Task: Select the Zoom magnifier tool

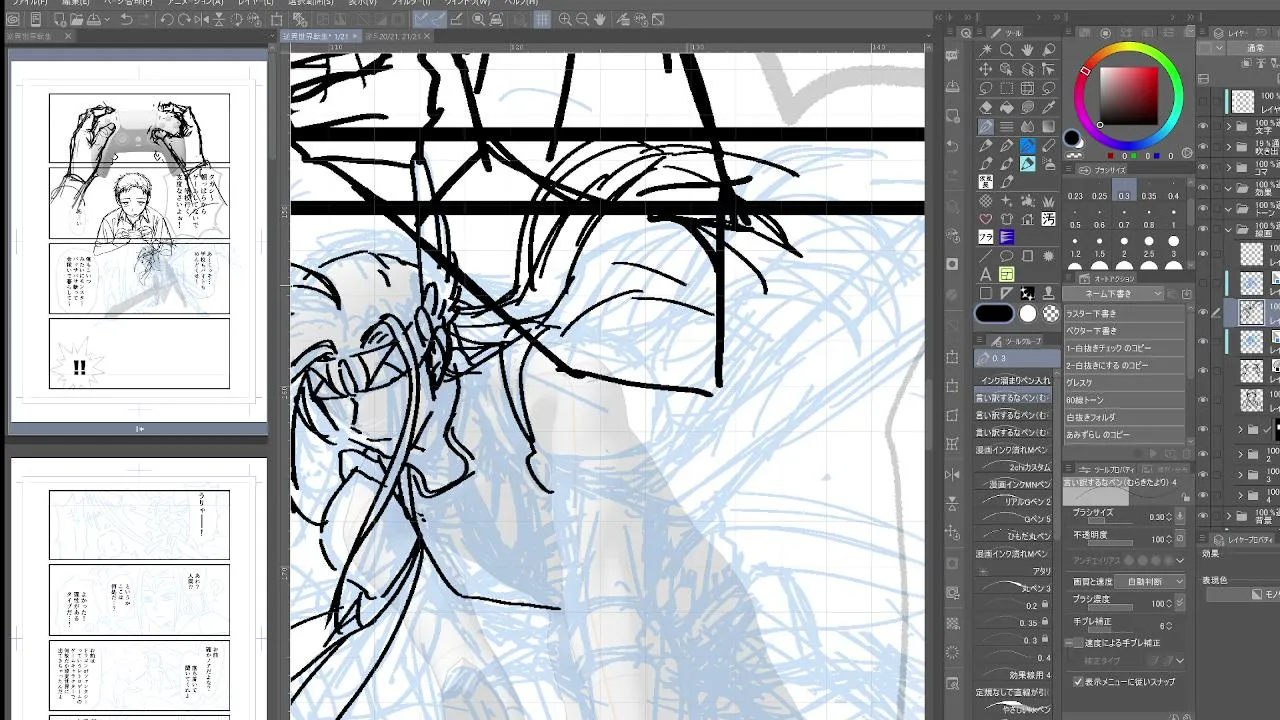Action: [1006, 50]
